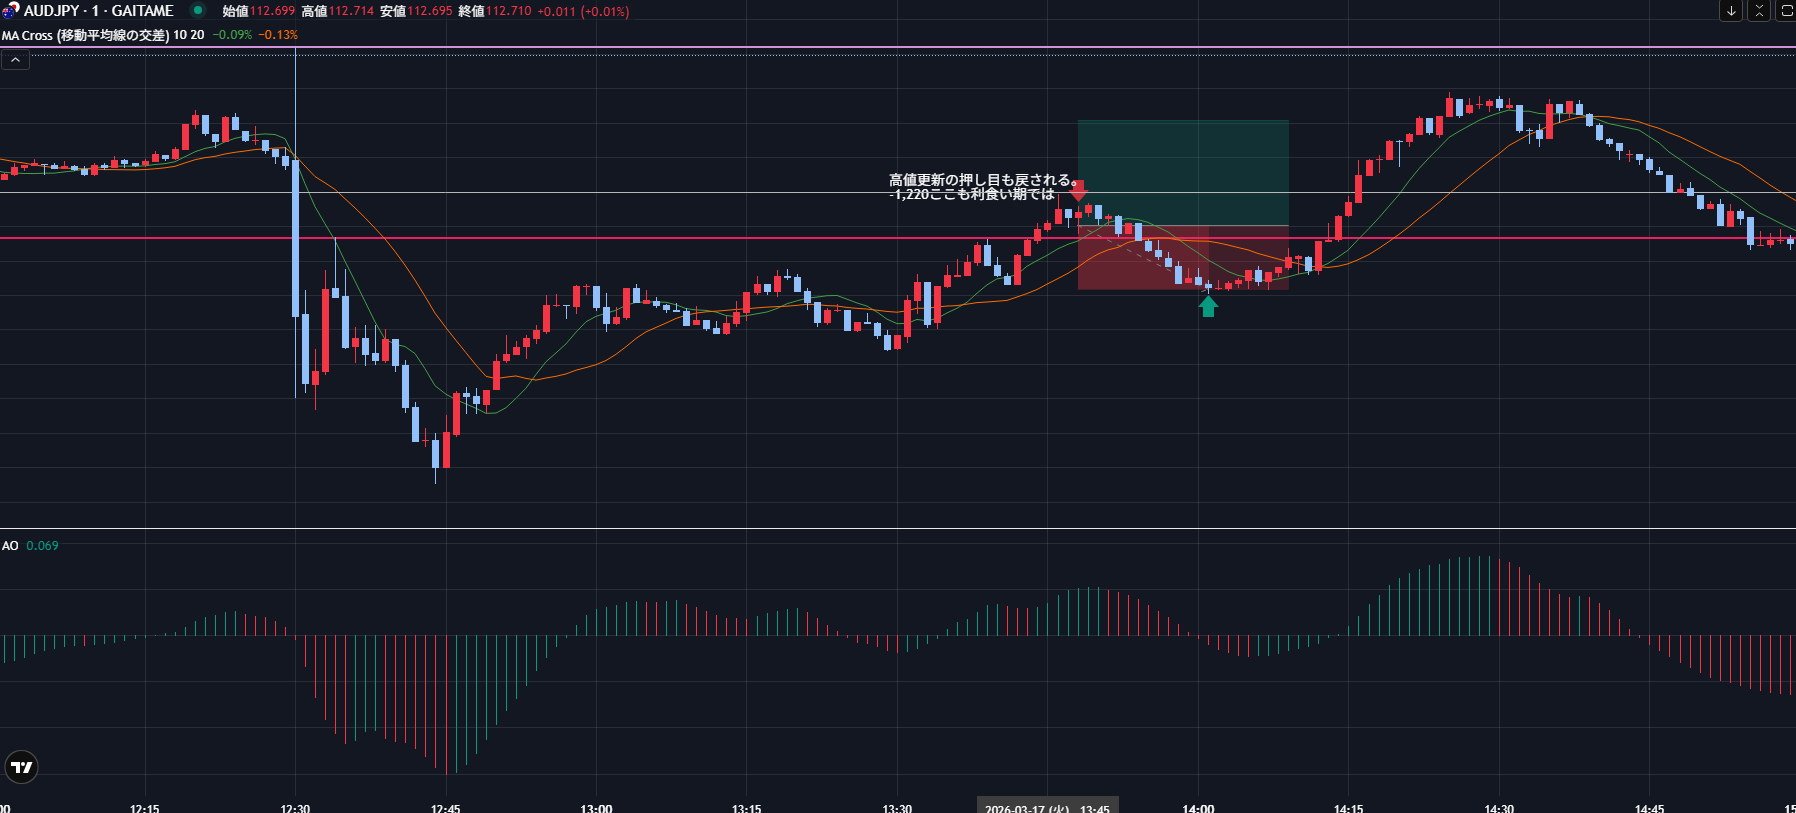1796x813 pixels.
Task: Click the AO value 0.069 readout
Action: point(42,546)
